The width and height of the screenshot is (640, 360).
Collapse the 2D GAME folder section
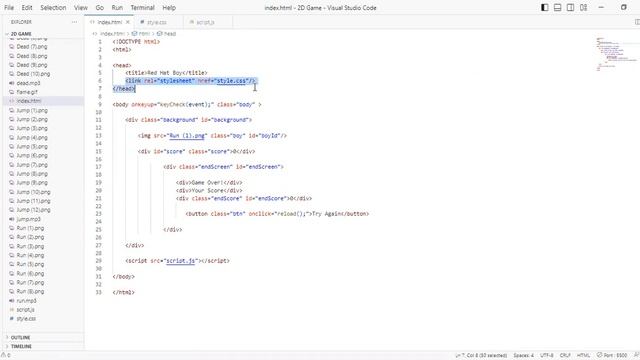(21, 34)
